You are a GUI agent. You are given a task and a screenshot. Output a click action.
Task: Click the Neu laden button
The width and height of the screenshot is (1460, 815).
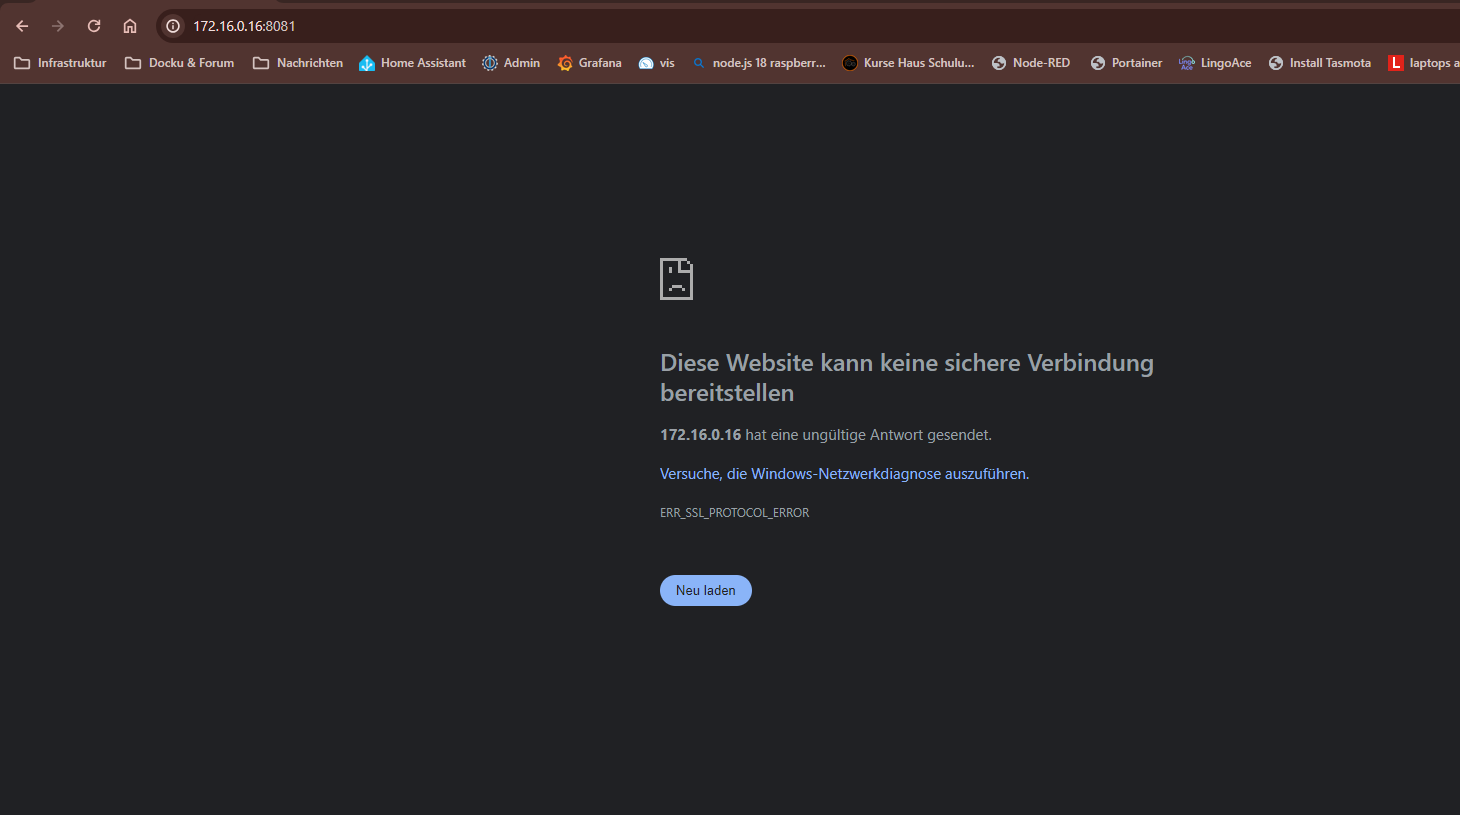pyautogui.click(x=706, y=591)
